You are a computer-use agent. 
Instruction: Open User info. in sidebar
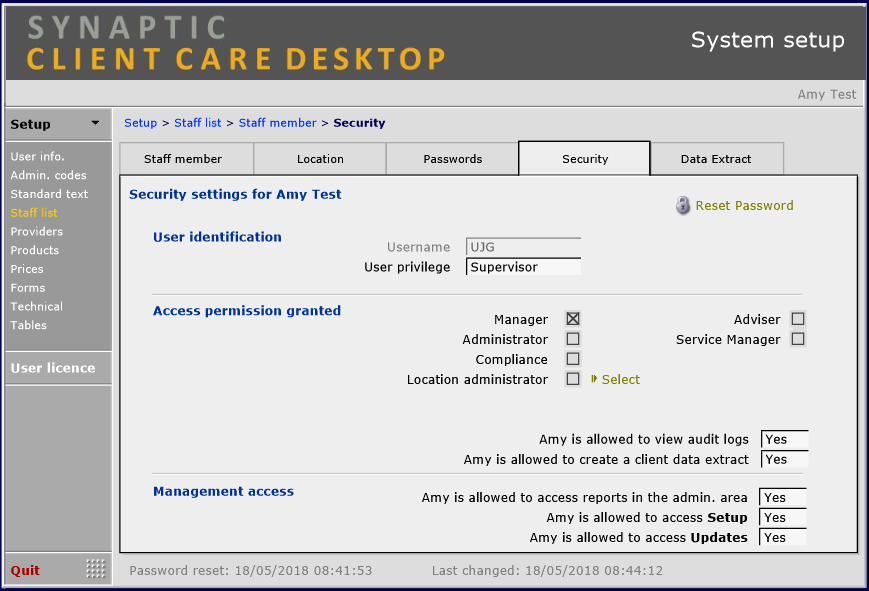[x=37, y=156]
